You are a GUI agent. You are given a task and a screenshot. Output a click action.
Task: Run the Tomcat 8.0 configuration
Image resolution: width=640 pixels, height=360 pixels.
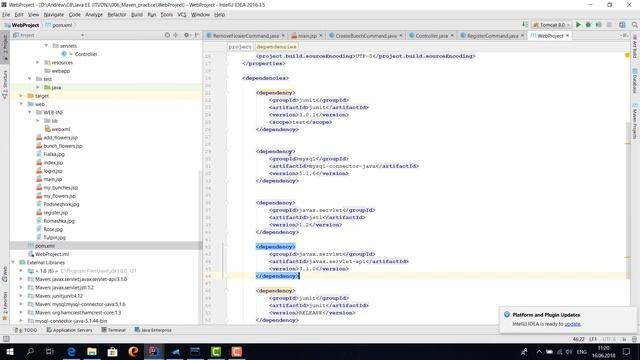[x=578, y=25]
